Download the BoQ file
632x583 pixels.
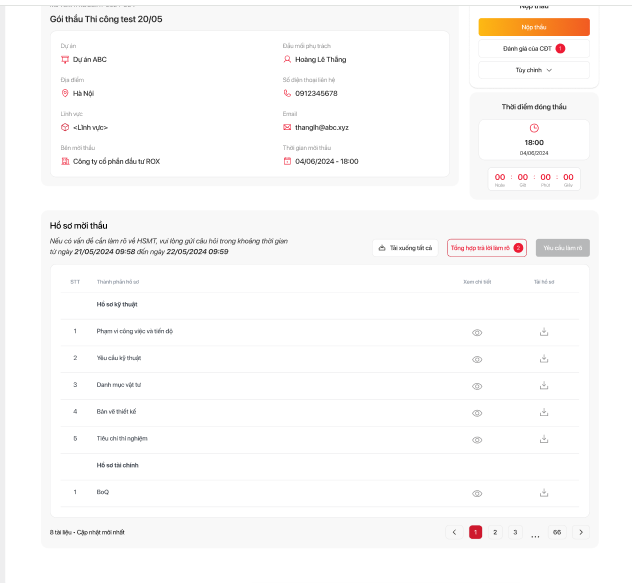click(544, 492)
